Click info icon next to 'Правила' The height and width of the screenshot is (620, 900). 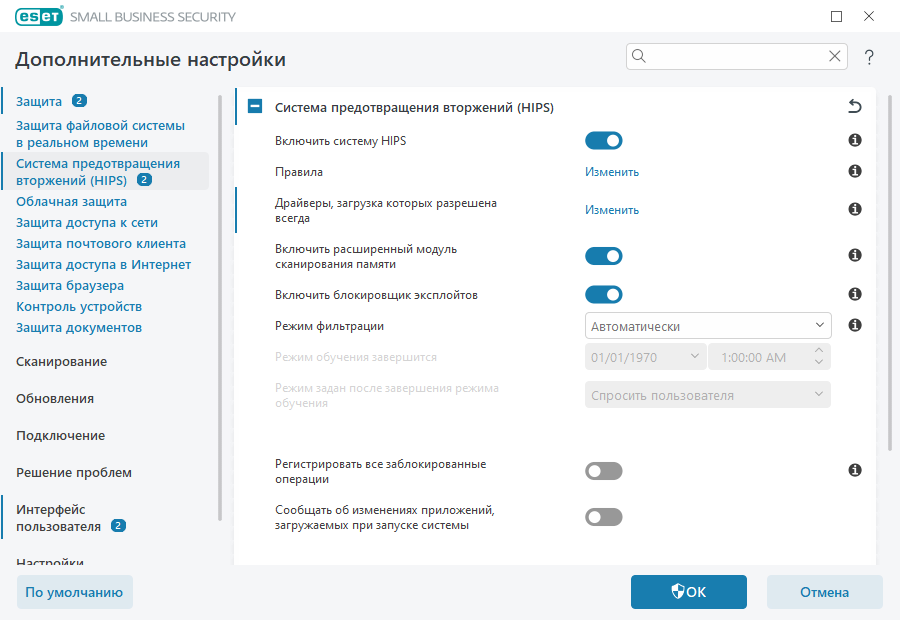[x=855, y=171]
